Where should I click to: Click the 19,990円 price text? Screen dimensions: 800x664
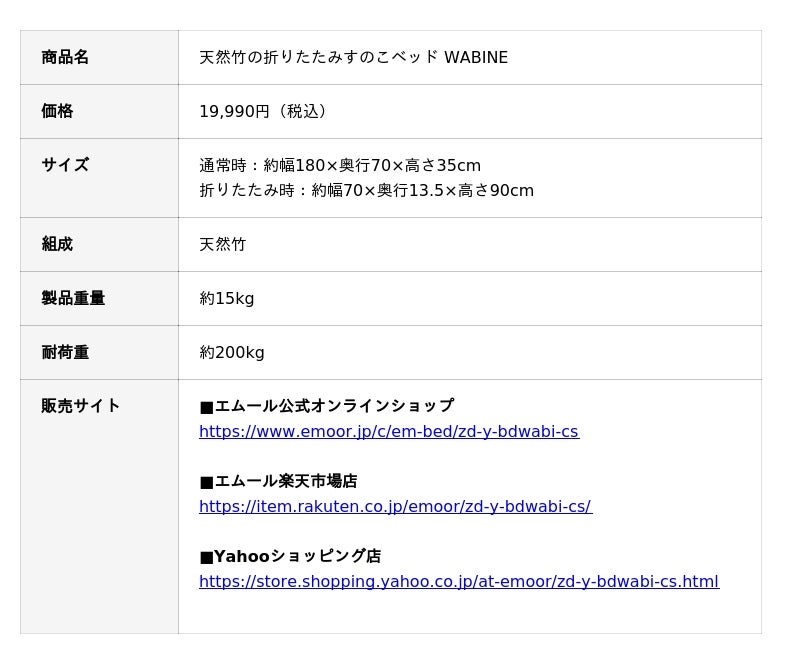click(x=266, y=112)
